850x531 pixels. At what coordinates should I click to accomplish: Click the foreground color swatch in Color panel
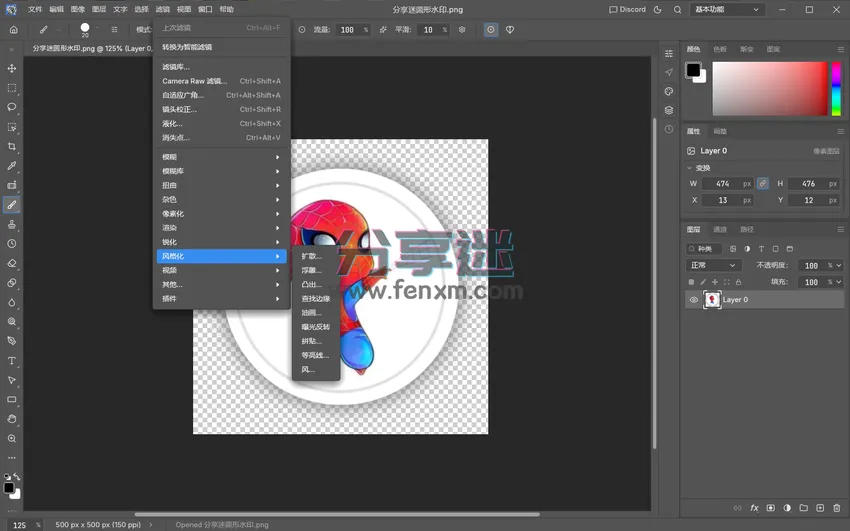[x=693, y=70]
